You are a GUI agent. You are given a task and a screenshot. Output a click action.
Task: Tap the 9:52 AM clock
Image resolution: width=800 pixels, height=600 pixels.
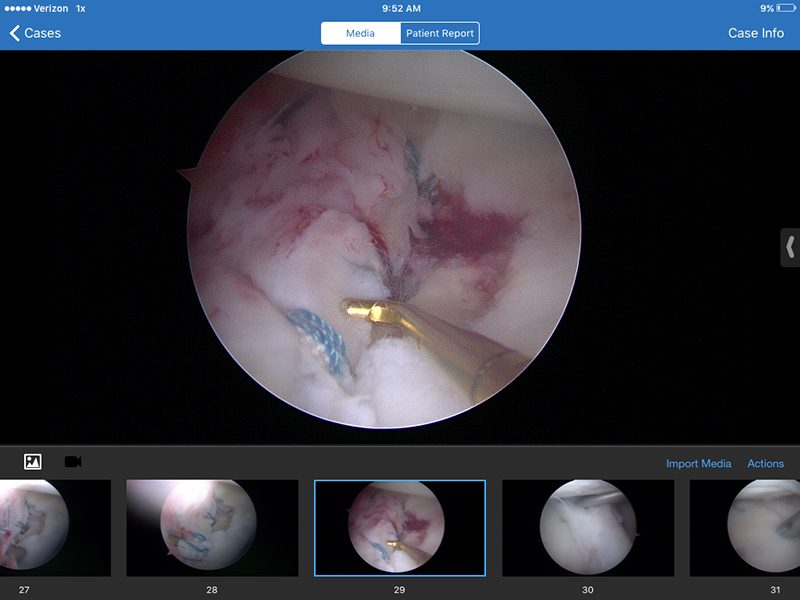(401, 8)
